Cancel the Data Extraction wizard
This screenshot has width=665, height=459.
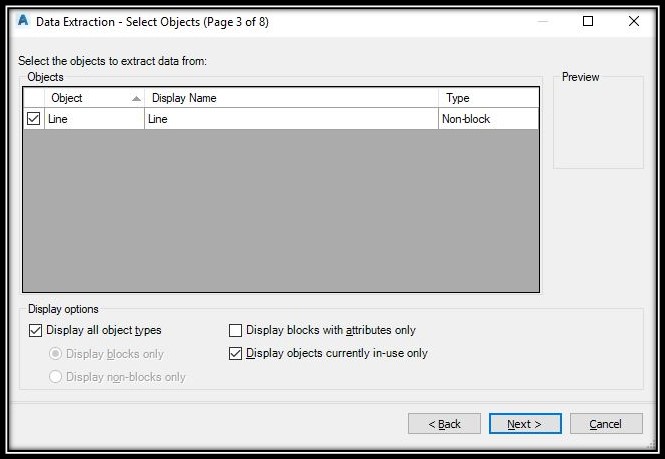pyautogui.click(x=606, y=424)
